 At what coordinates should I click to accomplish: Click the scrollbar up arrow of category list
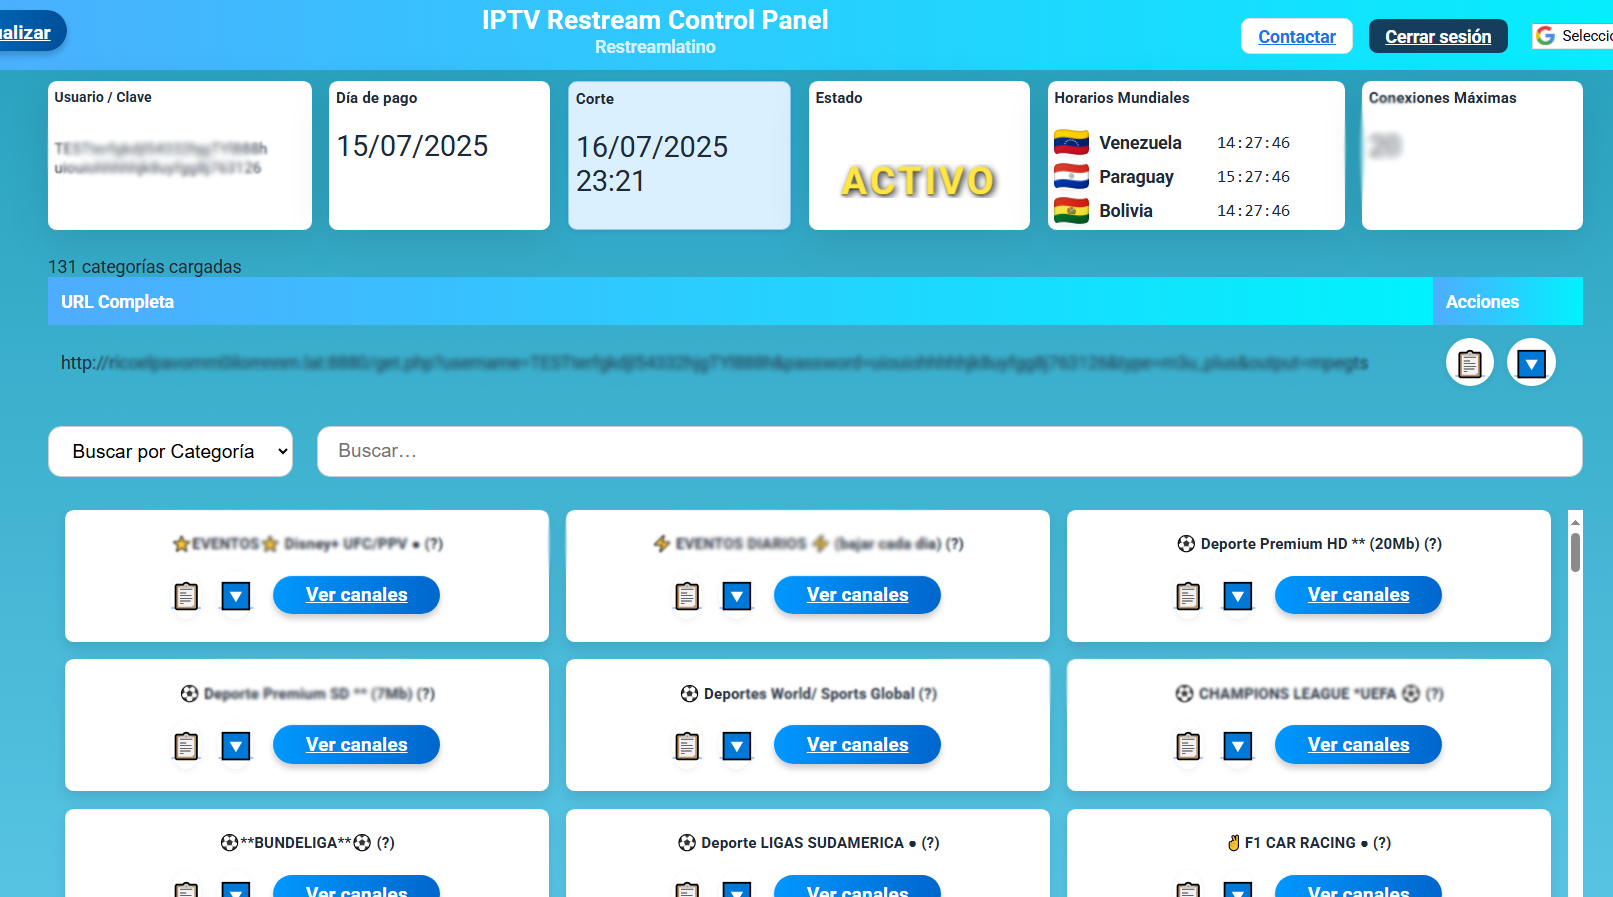tap(1575, 521)
